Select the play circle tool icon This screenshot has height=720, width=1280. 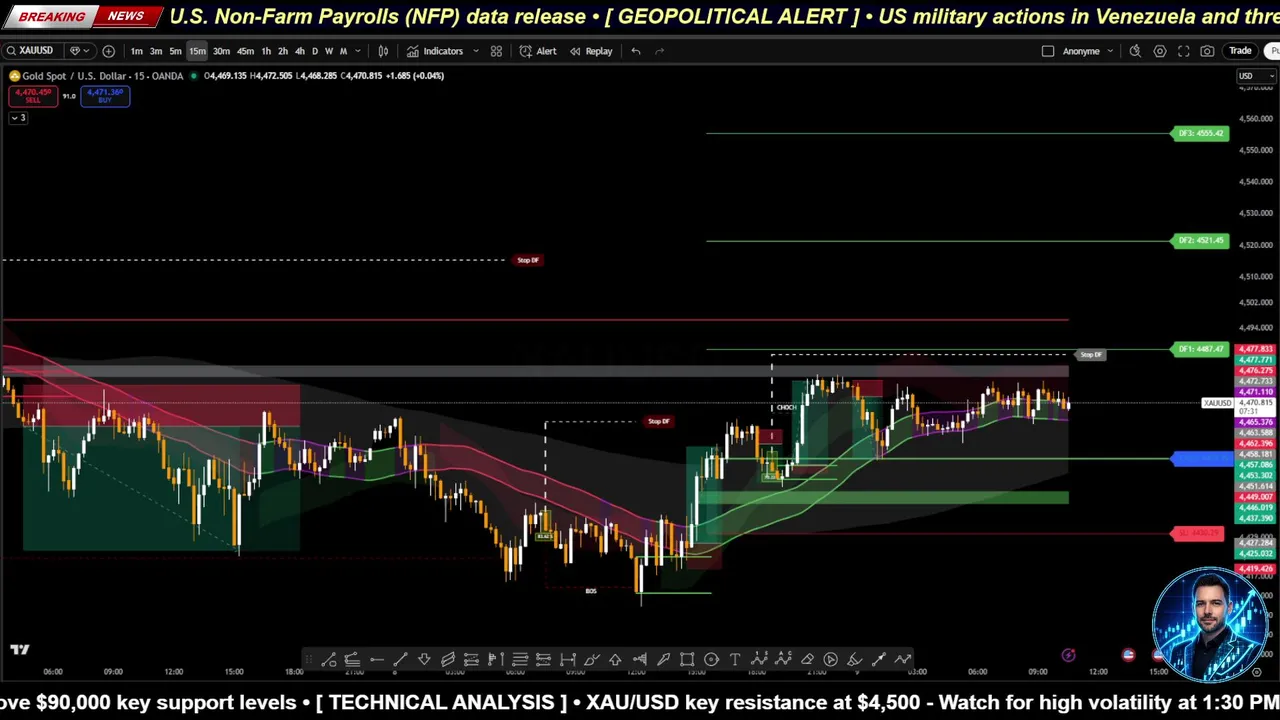click(x=830, y=660)
